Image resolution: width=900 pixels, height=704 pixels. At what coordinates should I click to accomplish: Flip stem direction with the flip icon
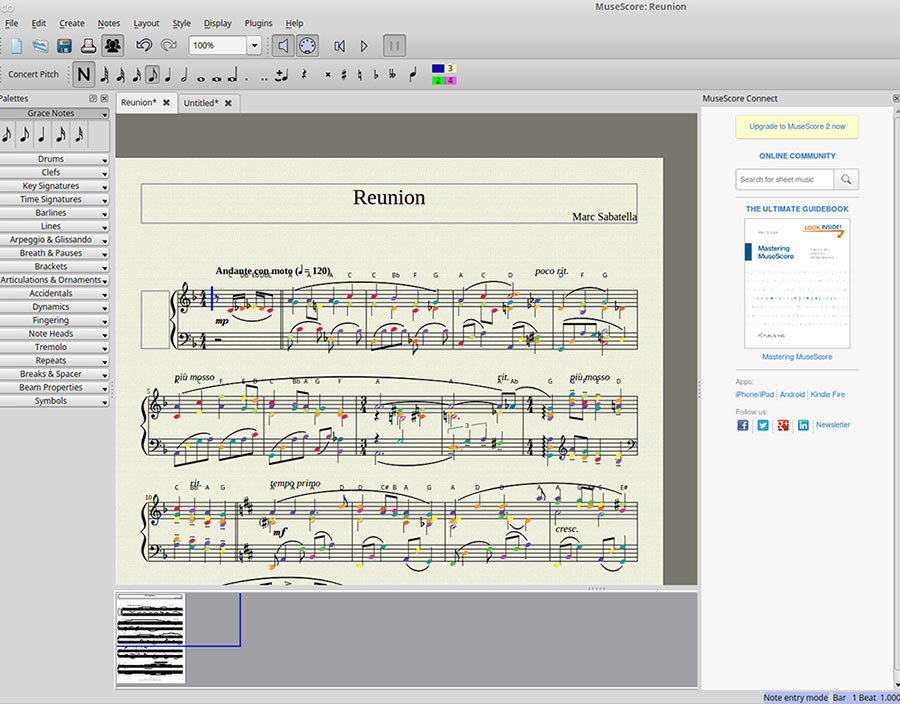(413, 75)
